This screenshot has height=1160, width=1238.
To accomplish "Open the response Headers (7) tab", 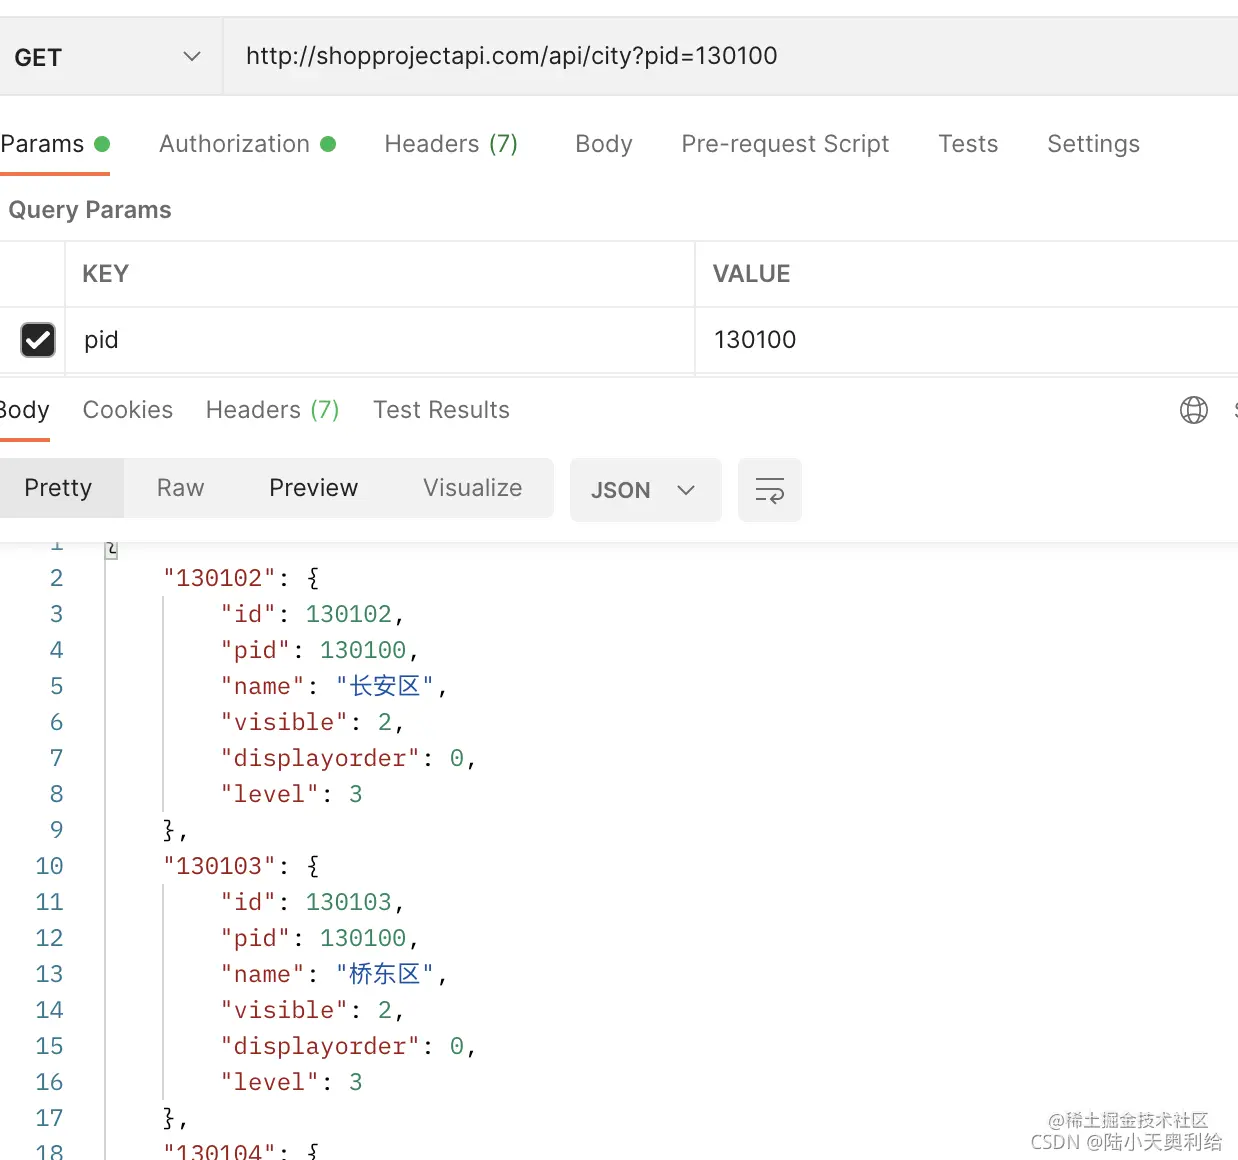I will (x=273, y=410).
